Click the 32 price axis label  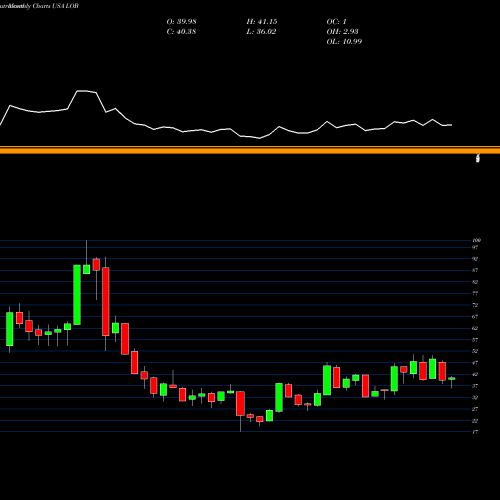click(x=475, y=397)
